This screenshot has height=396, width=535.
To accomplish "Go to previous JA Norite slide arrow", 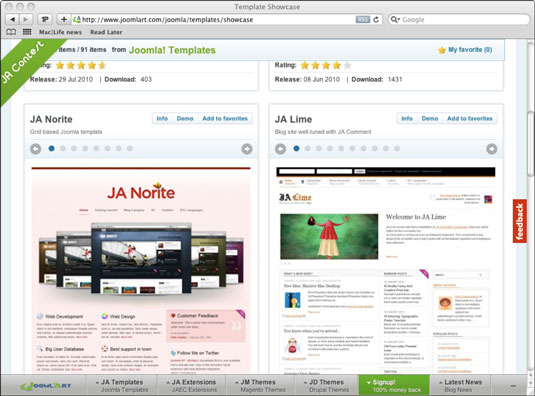I will (x=35, y=149).
